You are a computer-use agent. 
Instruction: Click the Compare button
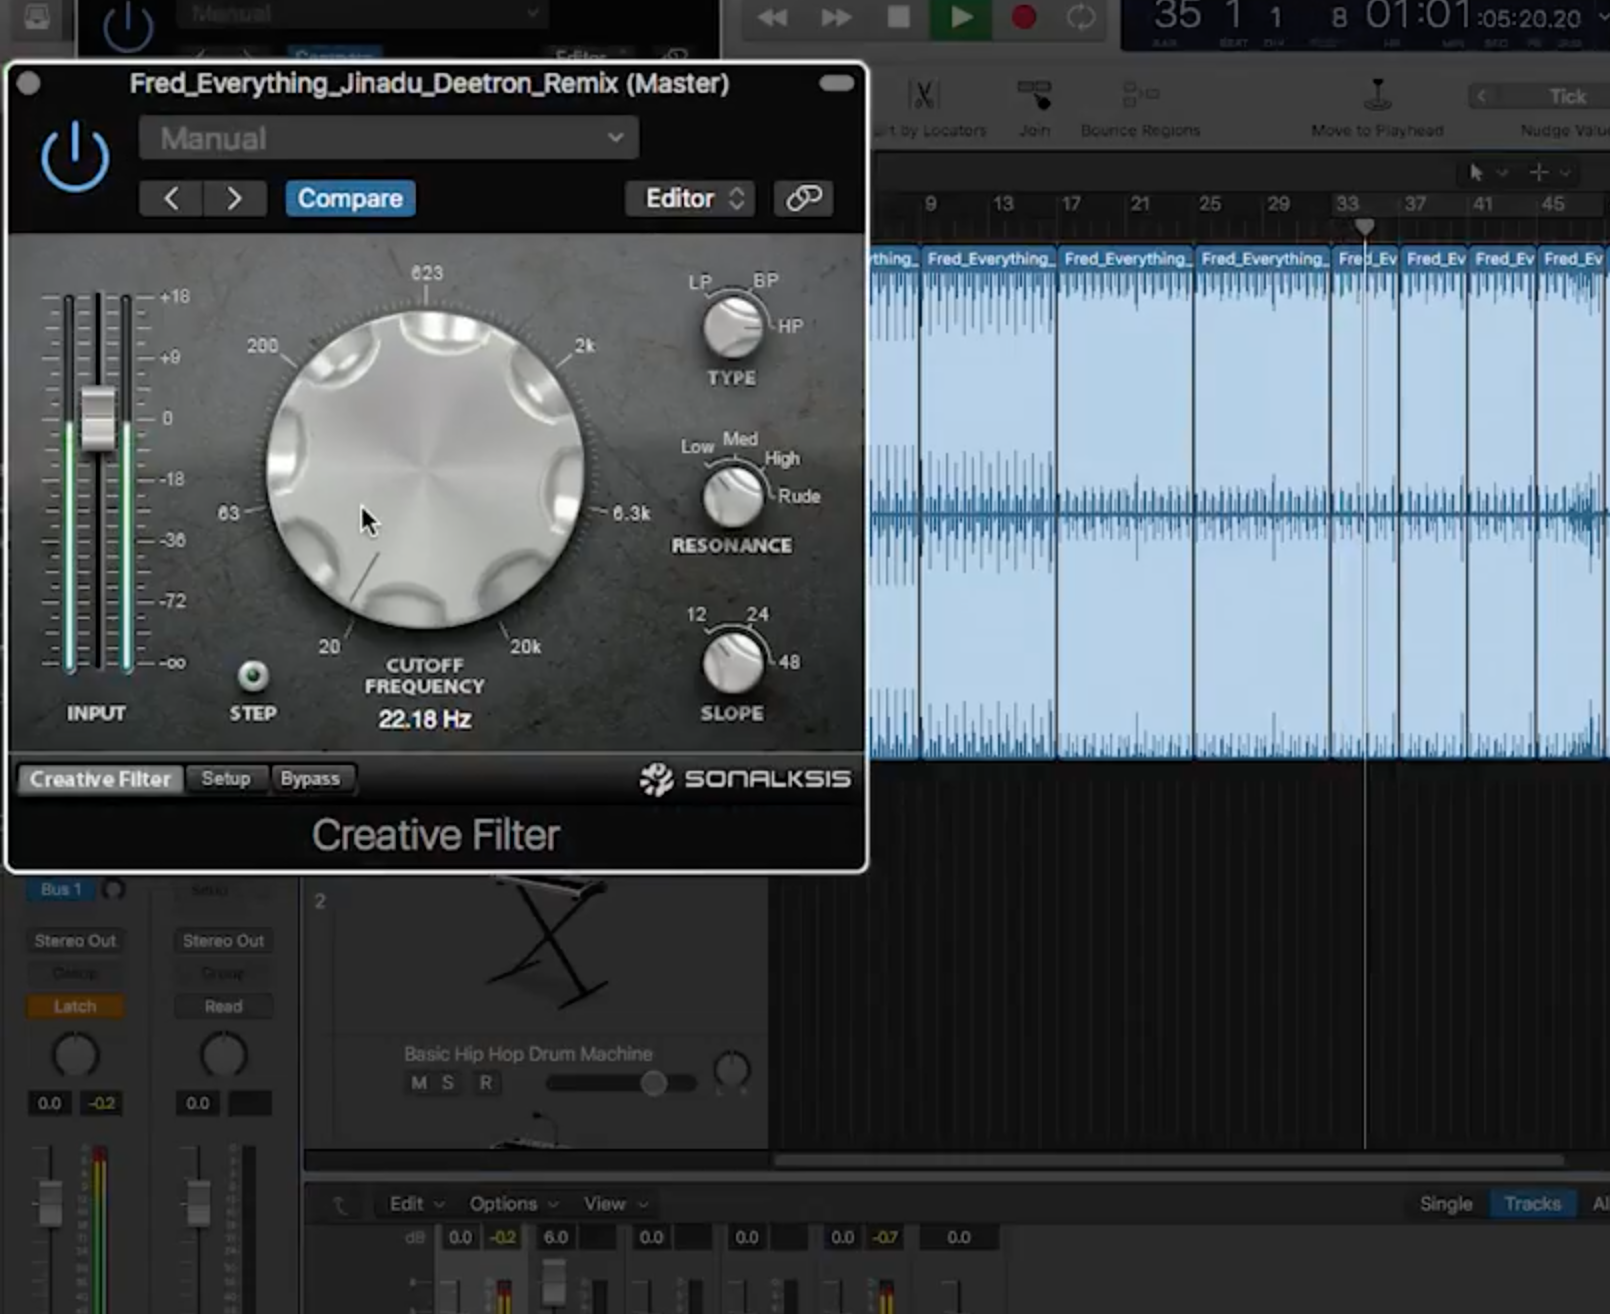350,198
